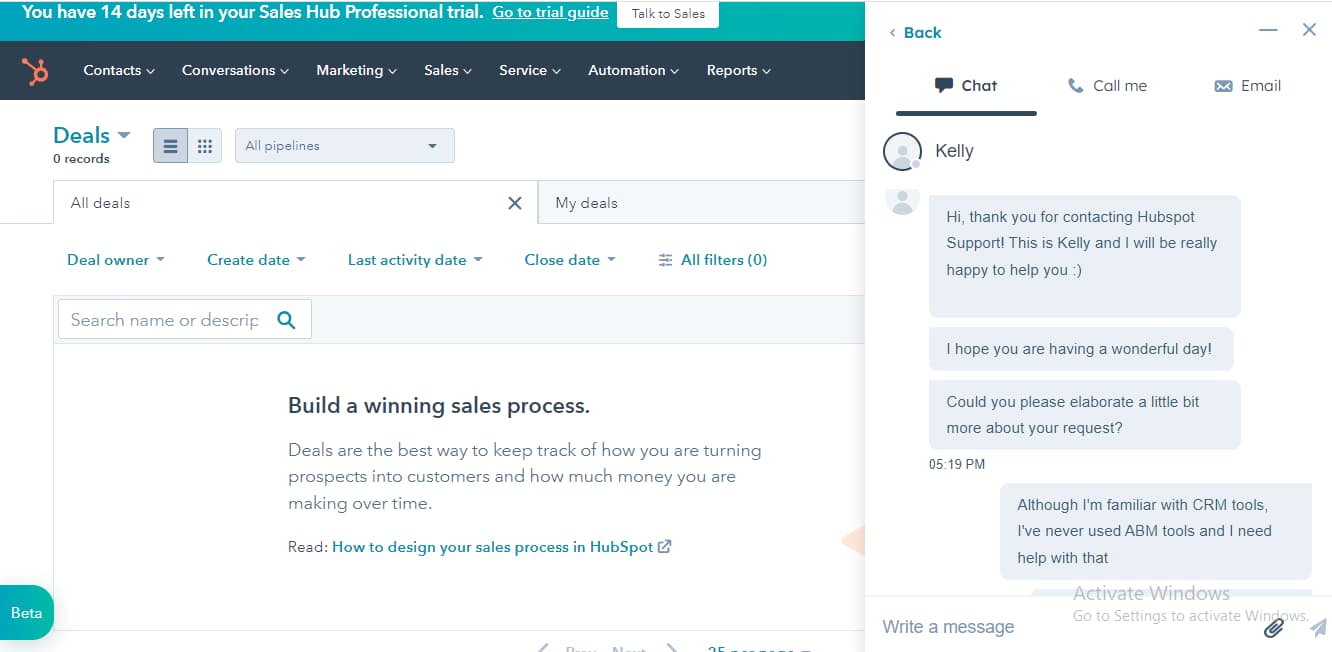Open the Automation menu

coord(633,70)
